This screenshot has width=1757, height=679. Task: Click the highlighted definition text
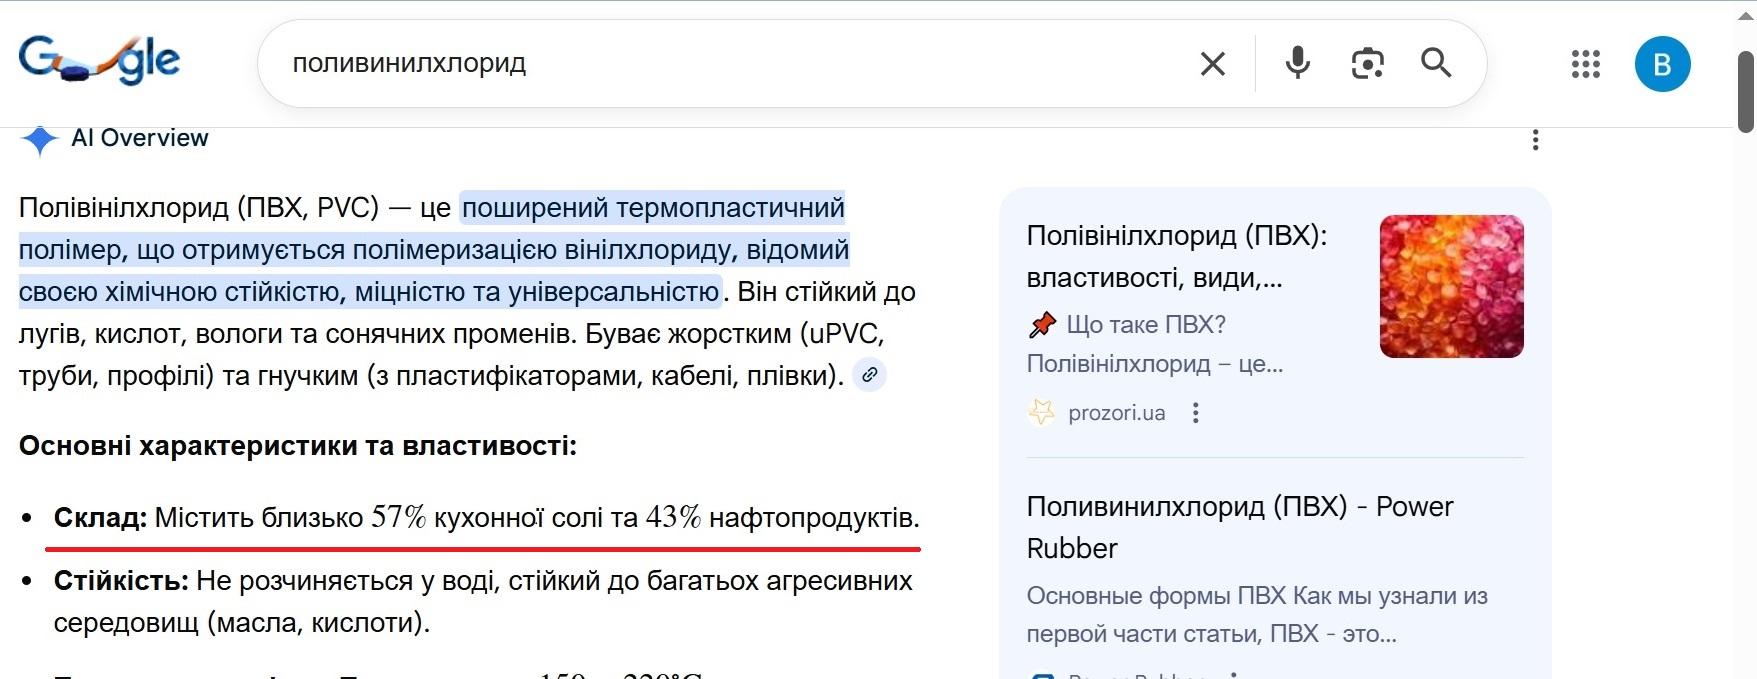pyautogui.click(x=432, y=250)
